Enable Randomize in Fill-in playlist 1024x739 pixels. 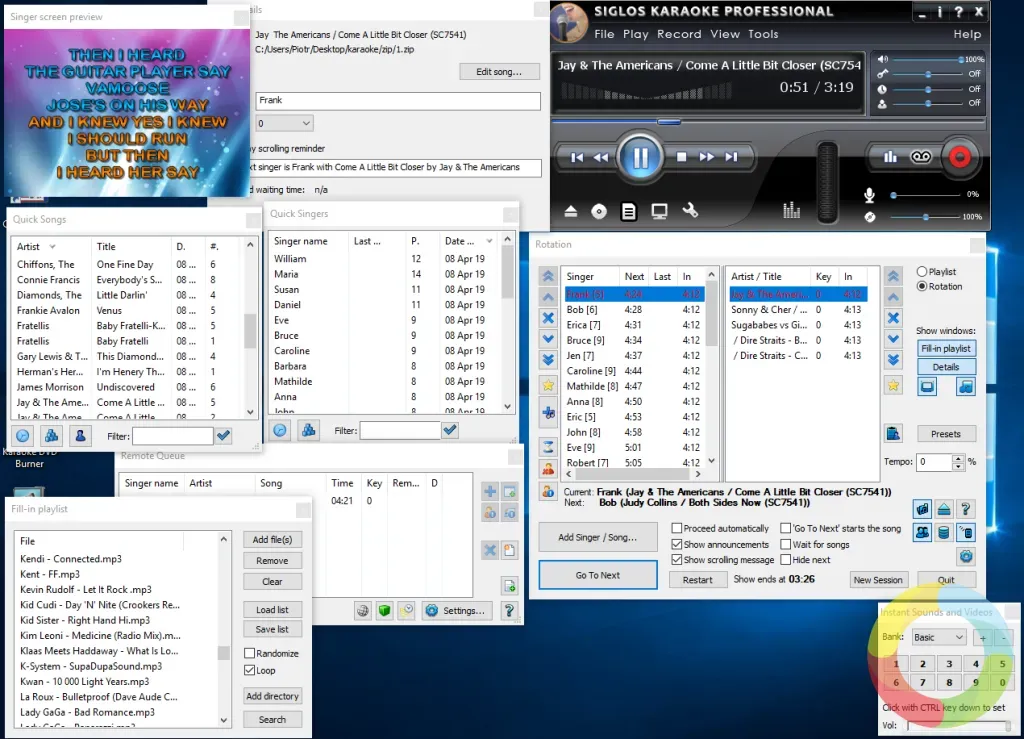coord(249,653)
